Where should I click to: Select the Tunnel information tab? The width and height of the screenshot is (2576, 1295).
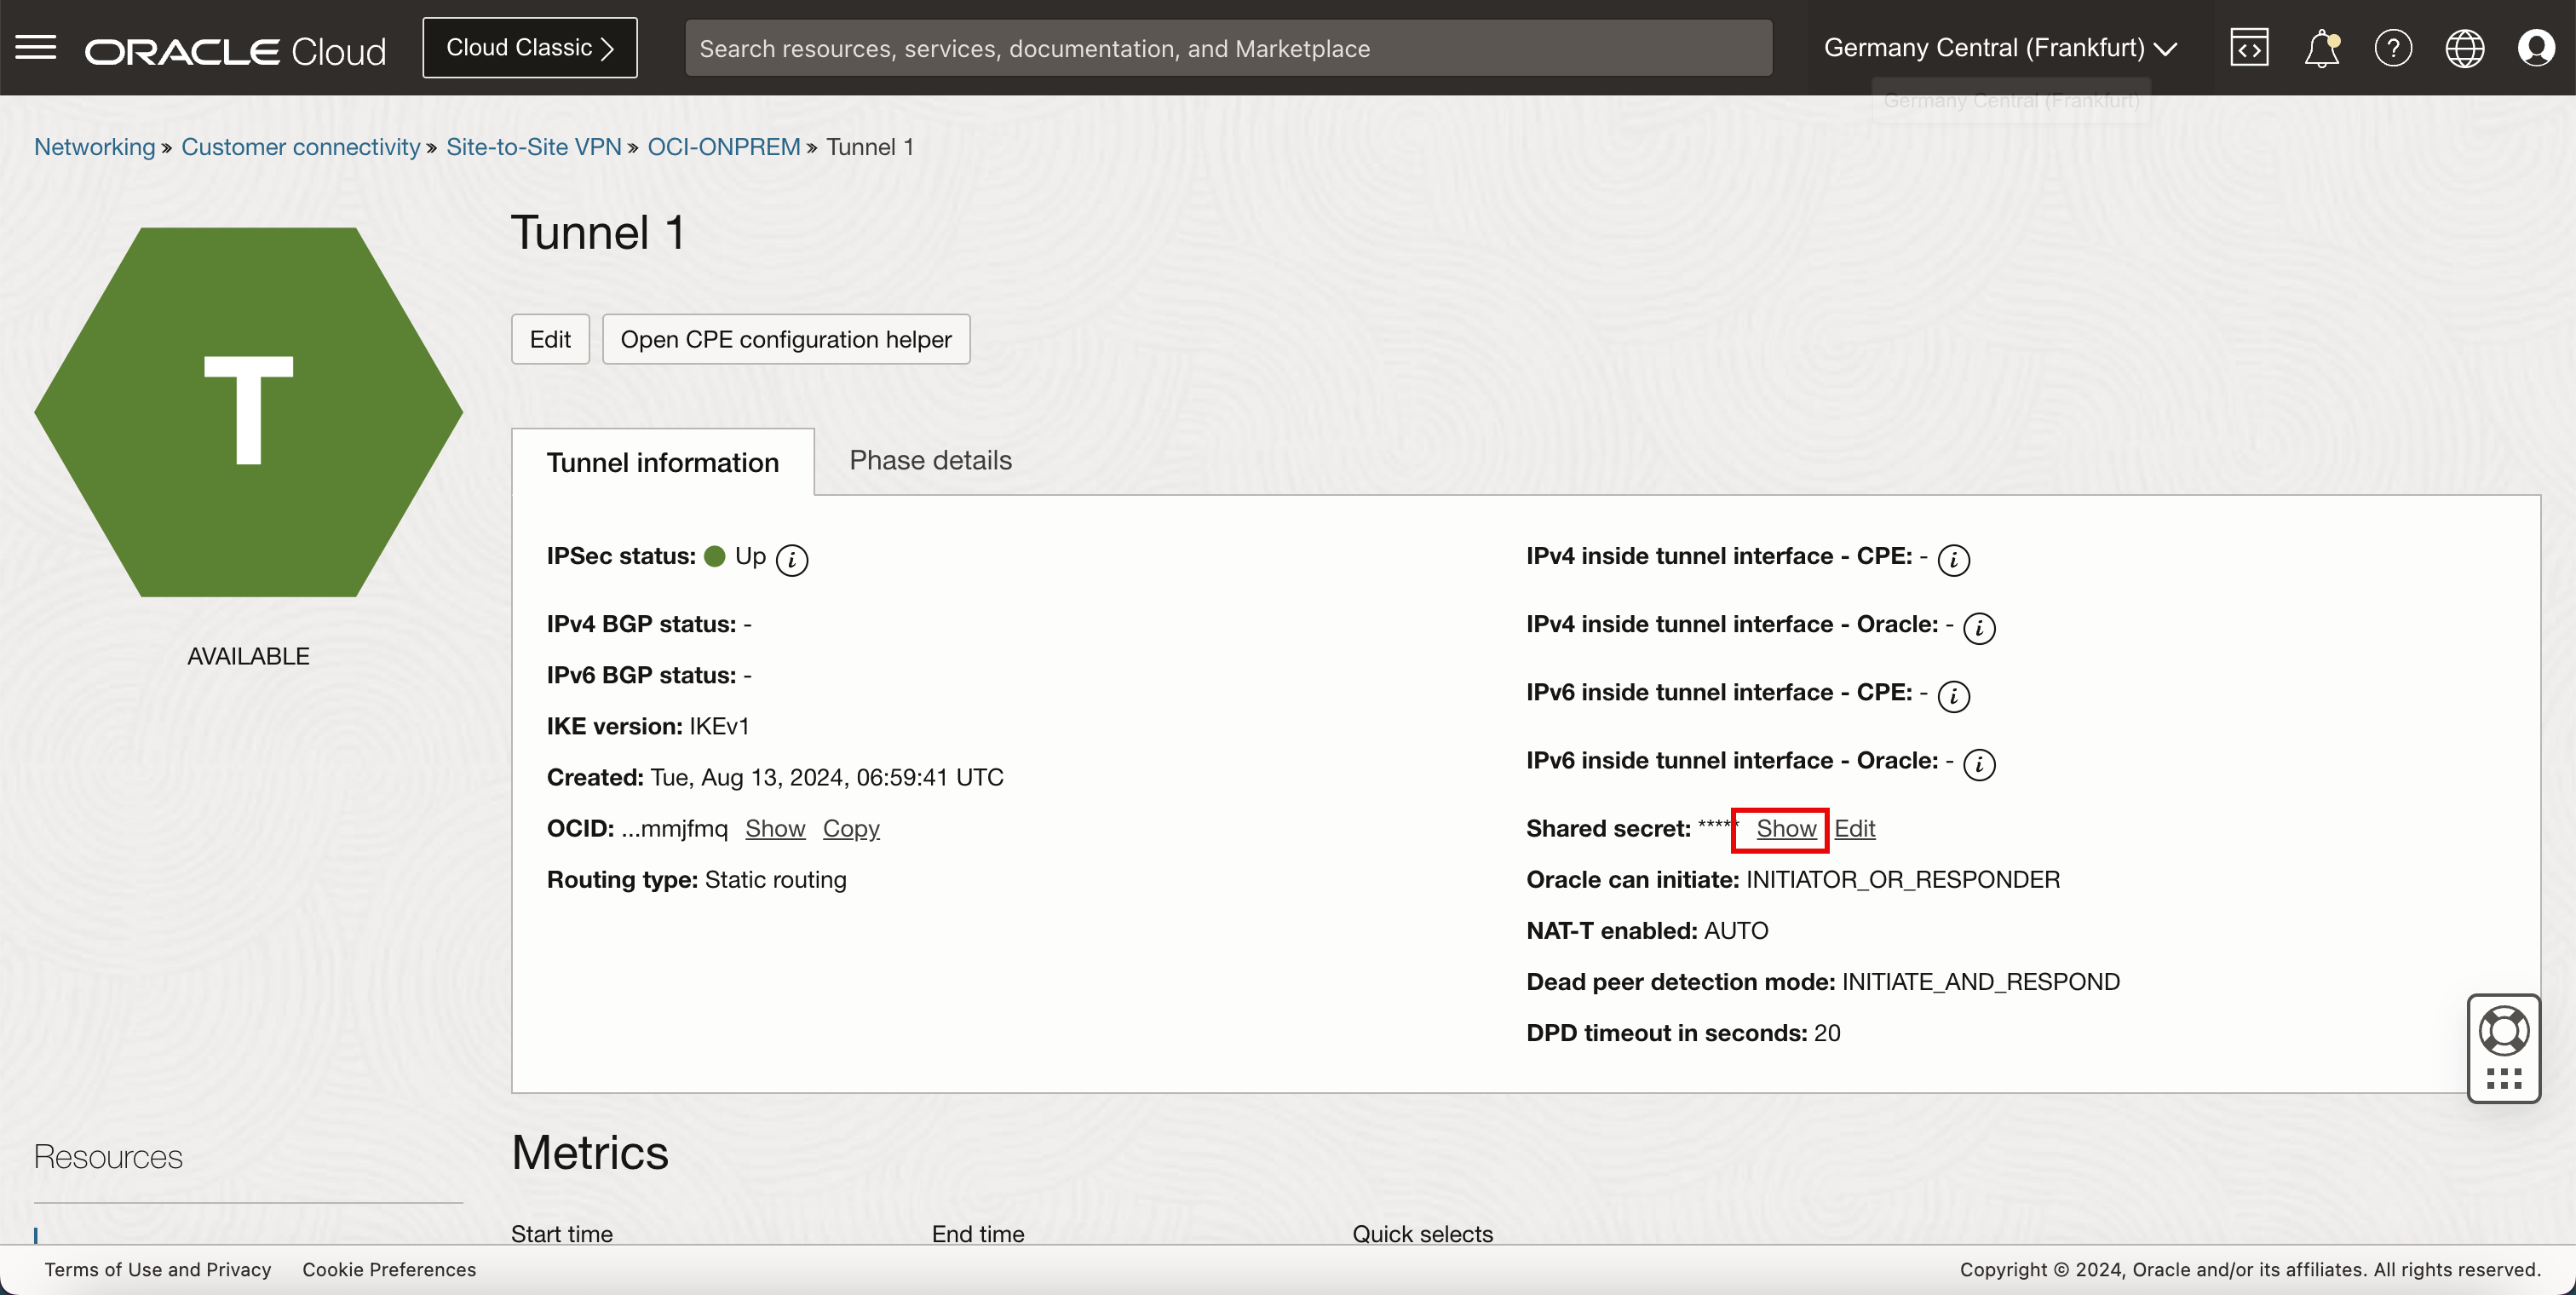(662, 462)
